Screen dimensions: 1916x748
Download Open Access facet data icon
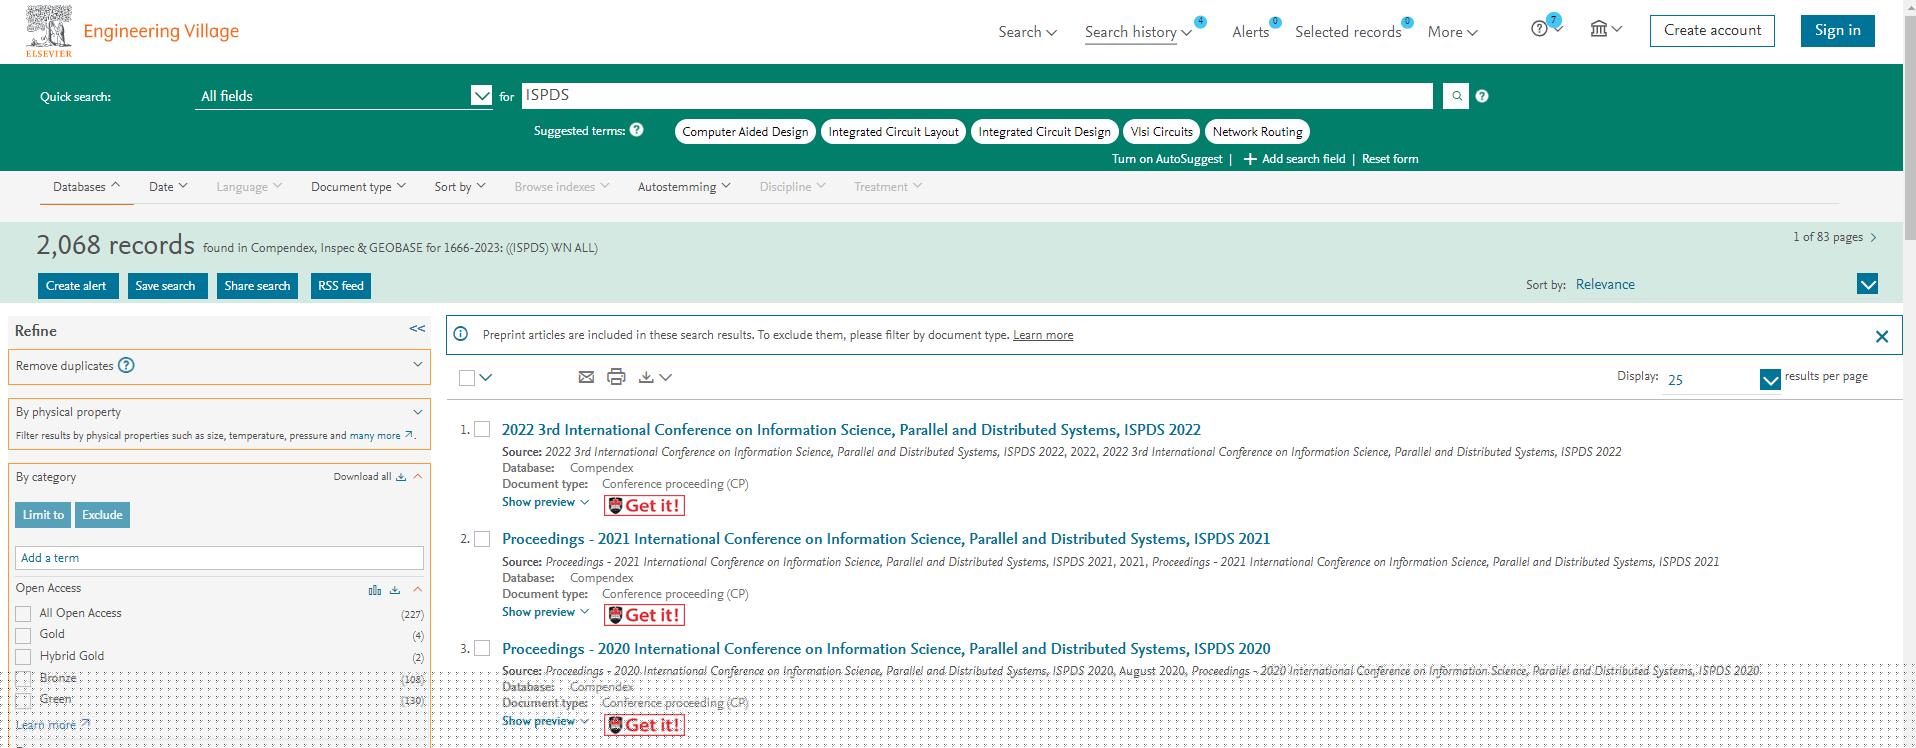click(395, 590)
